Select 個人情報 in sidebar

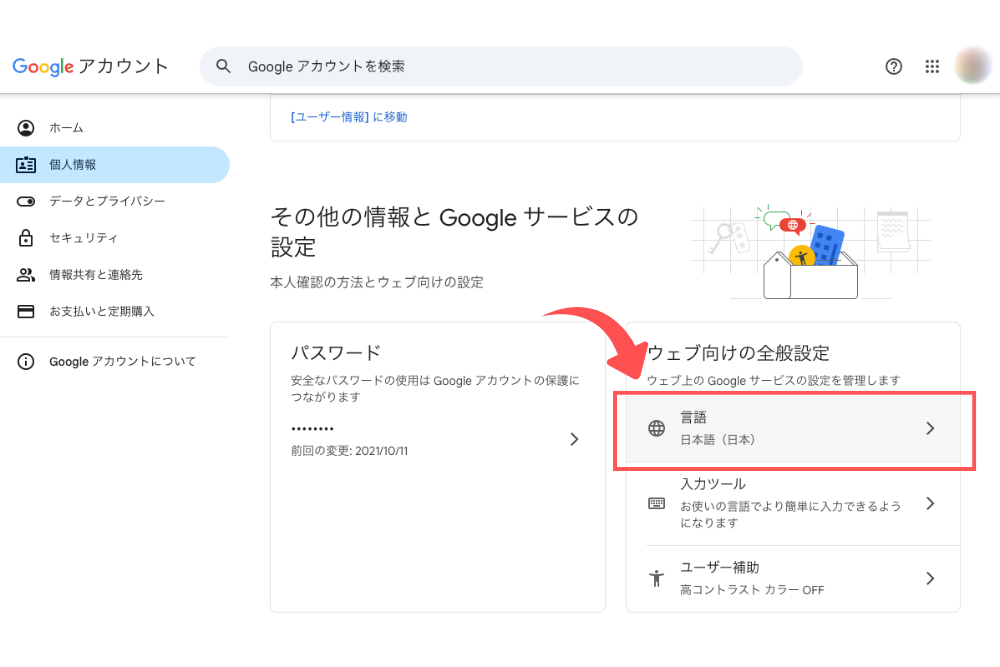coord(72,165)
